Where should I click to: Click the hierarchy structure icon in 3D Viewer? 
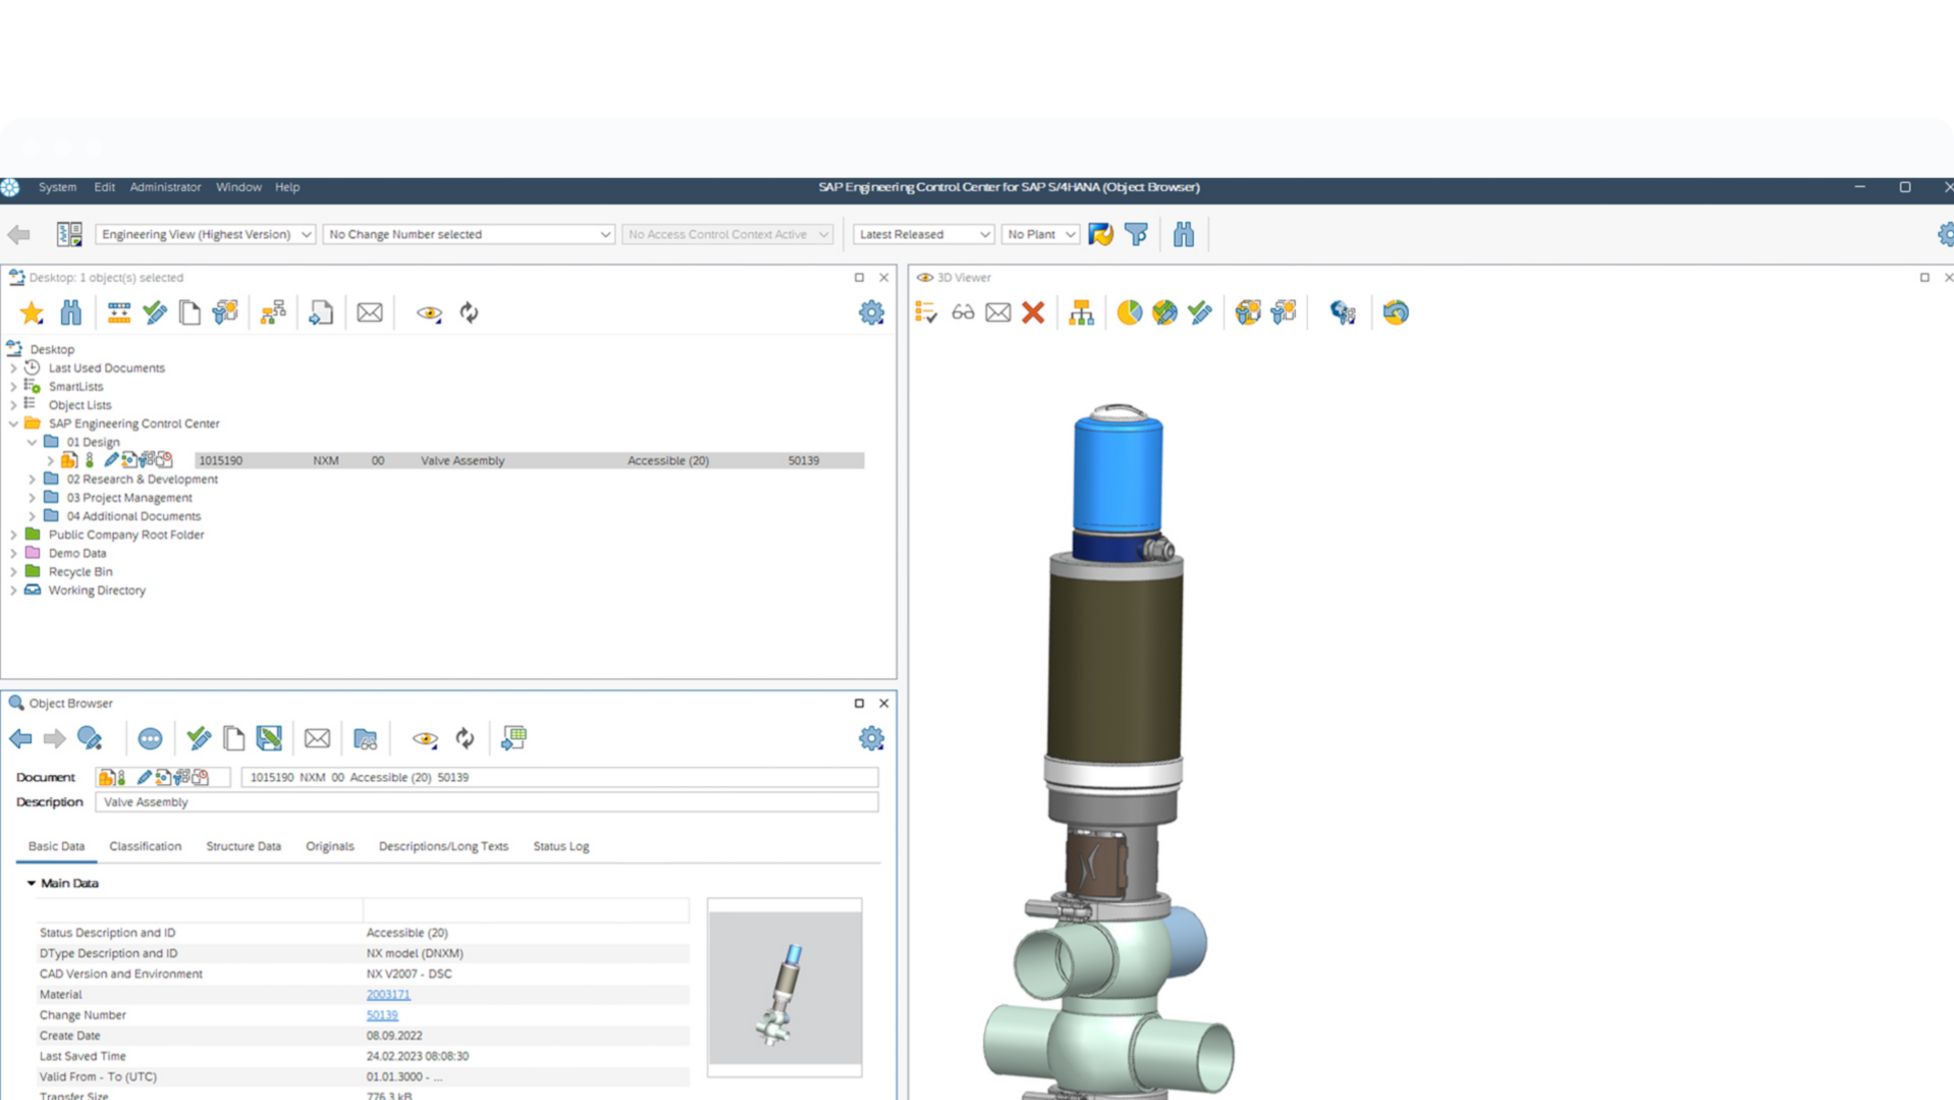(1081, 313)
